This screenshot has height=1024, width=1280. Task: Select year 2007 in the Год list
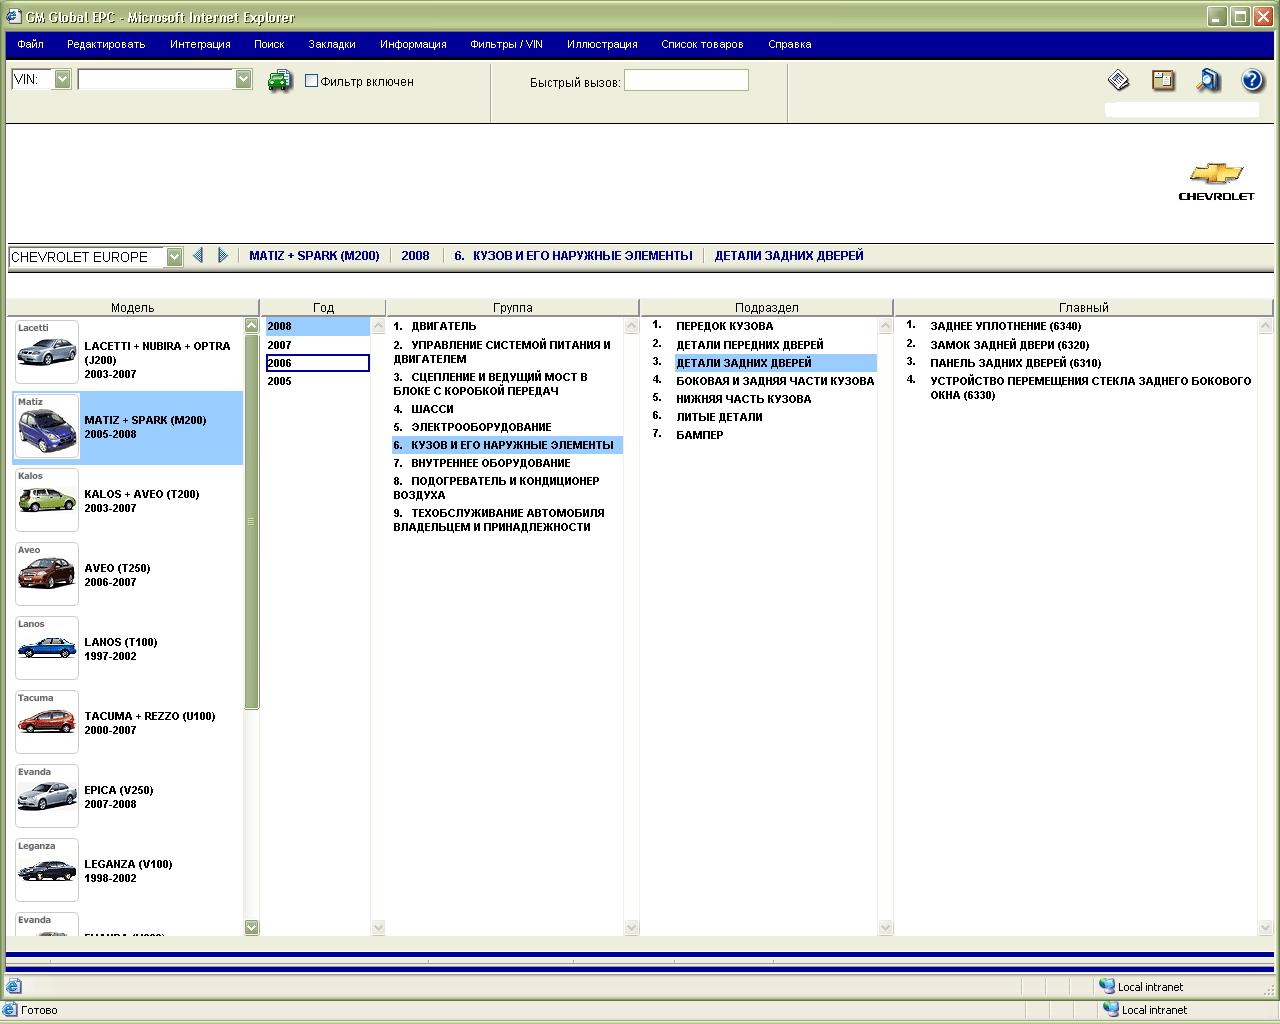317,345
